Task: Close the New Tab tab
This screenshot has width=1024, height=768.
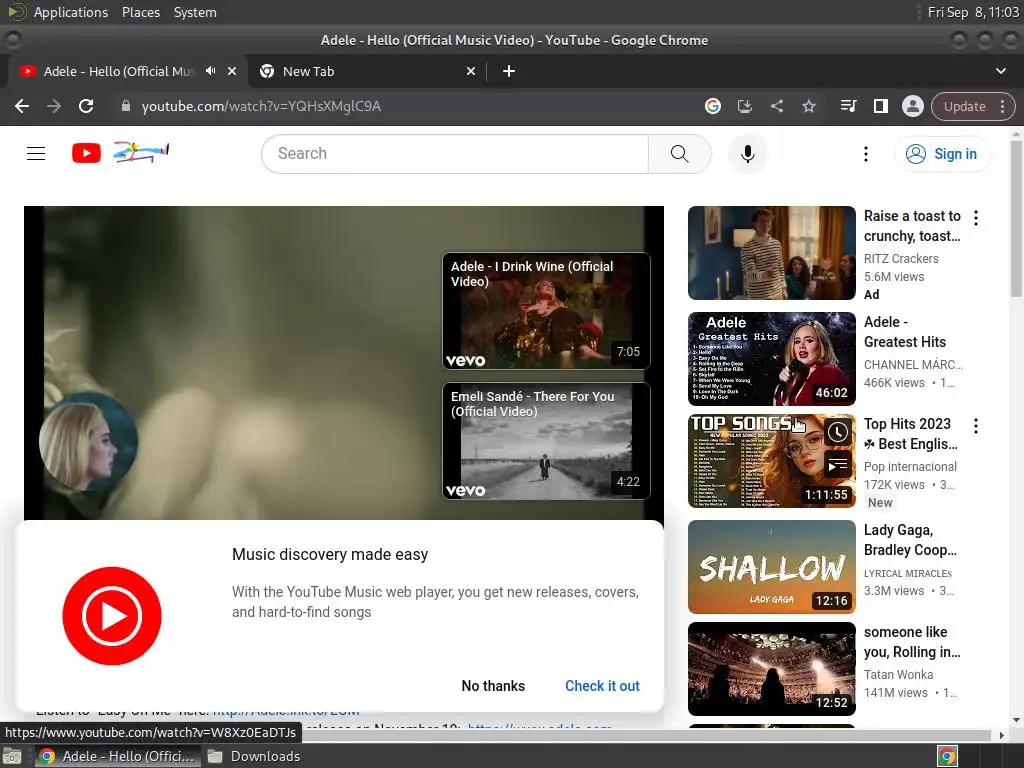Action: (471, 71)
